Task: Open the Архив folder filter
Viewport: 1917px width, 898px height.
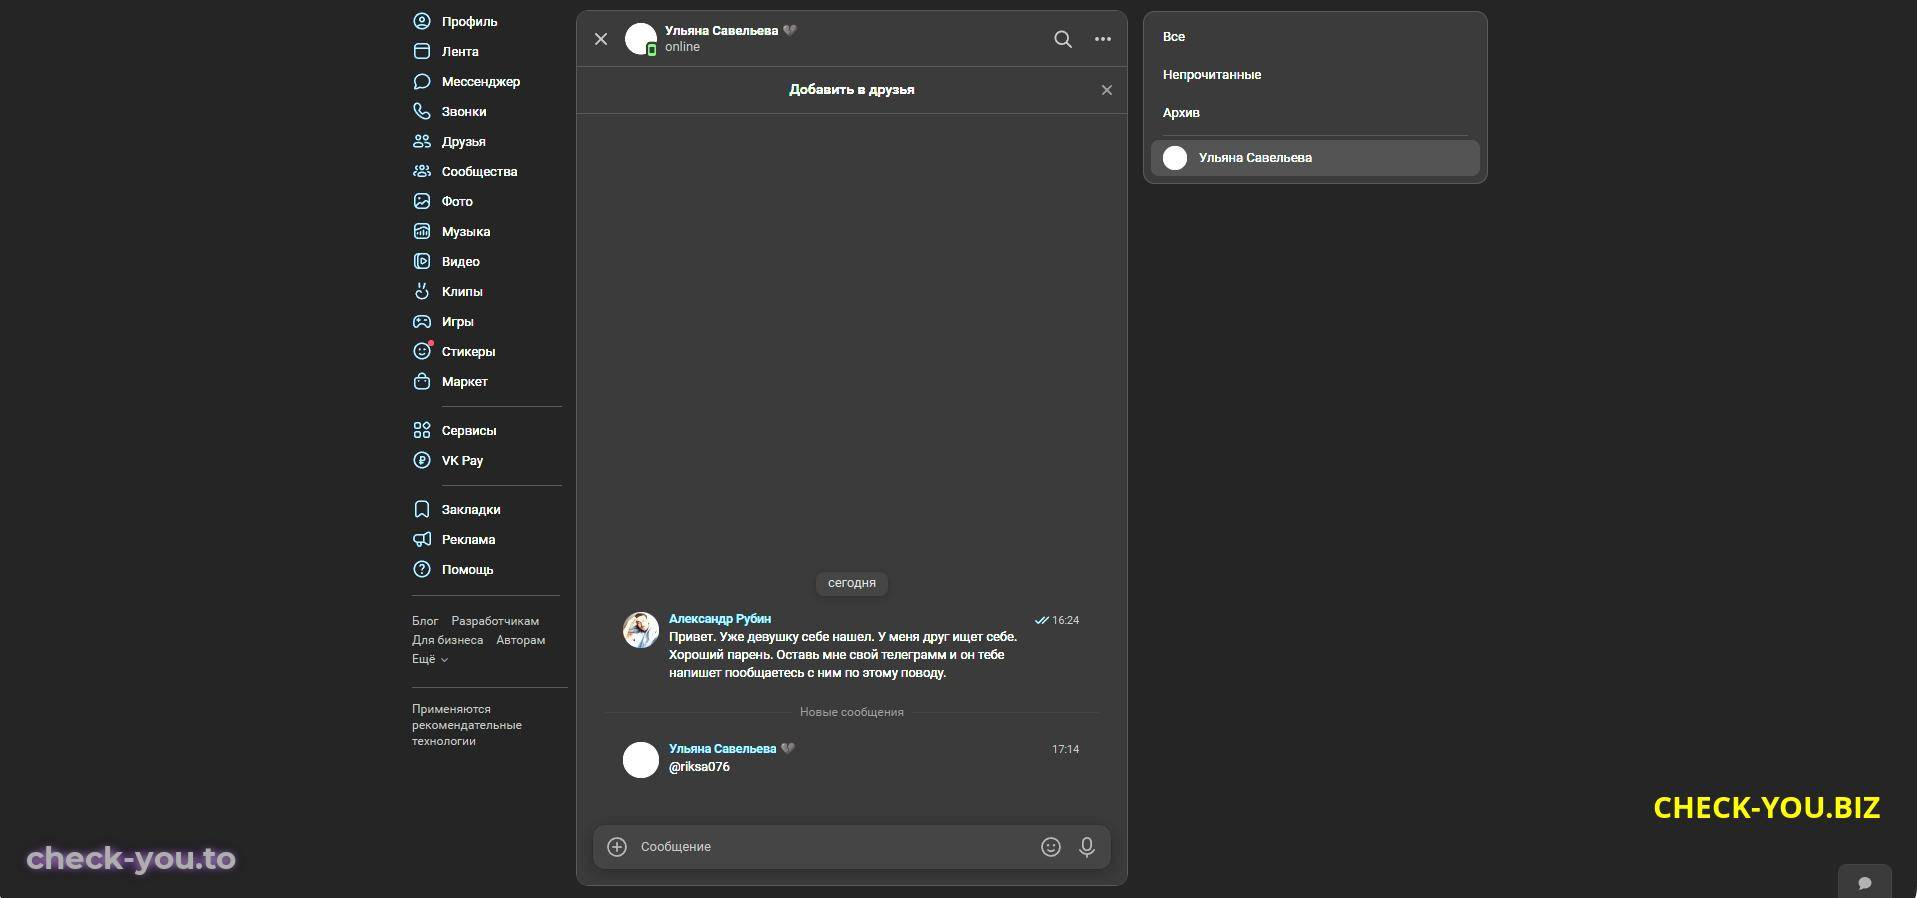Action: pos(1181,113)
